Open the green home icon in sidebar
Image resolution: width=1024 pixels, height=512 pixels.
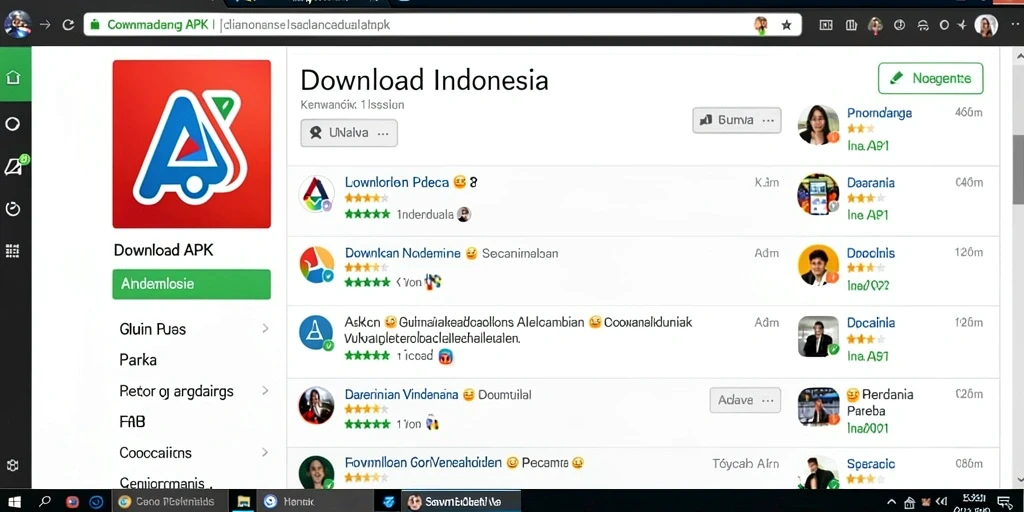(12, 78)
